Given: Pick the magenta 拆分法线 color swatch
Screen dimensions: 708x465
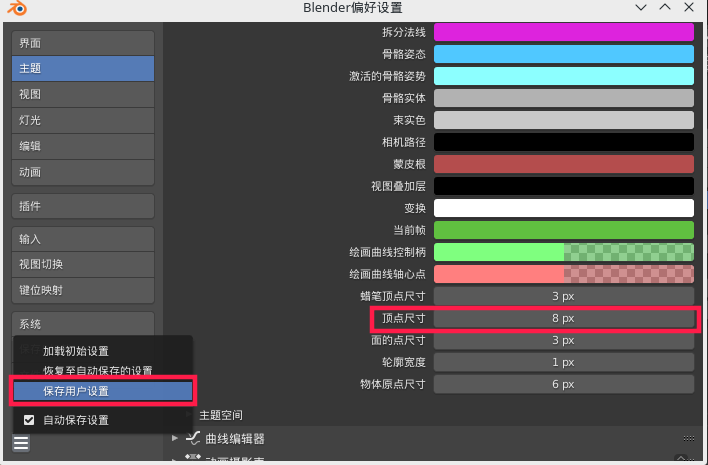Looking at the screenshot, I should [x=564, y=33].
